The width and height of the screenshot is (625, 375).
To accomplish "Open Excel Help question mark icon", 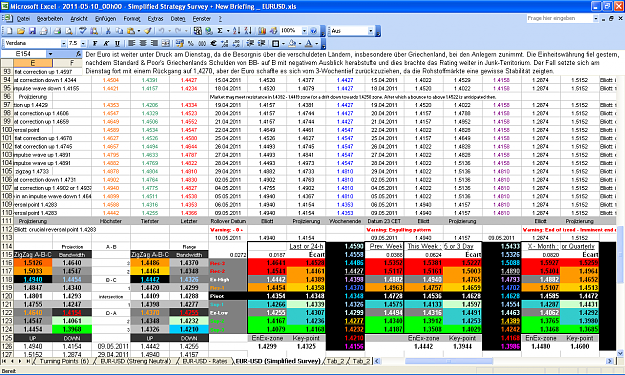I will 313,31.
